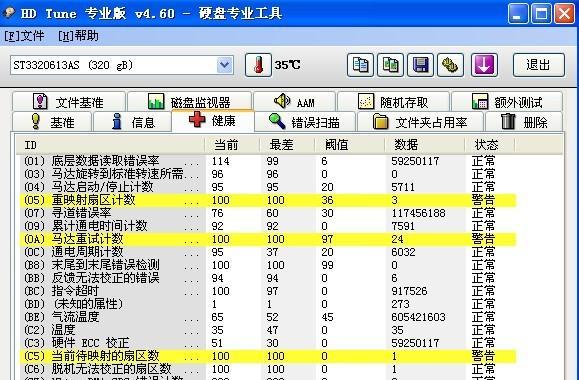This screenshot has width=579, height=380.
Task: Select the (01) 底层数据读取错误率 row
Action: [268, 161]
